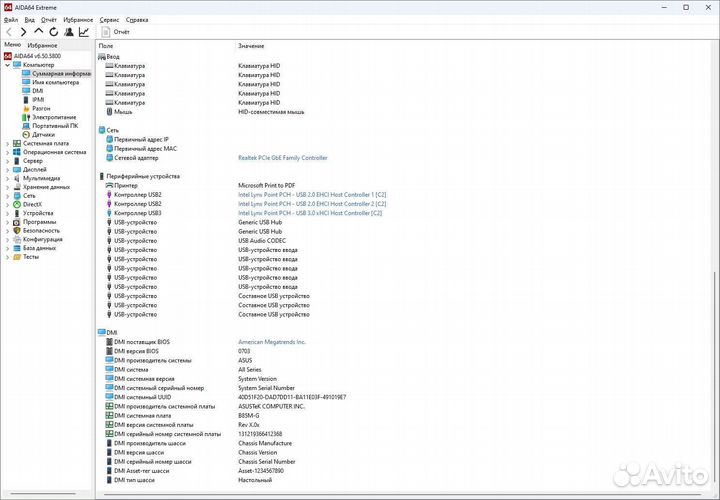Viewport: 720px width, 500px height.
Task: Switch to the Меню sidebar tab
Action: [x=12, y=45]
